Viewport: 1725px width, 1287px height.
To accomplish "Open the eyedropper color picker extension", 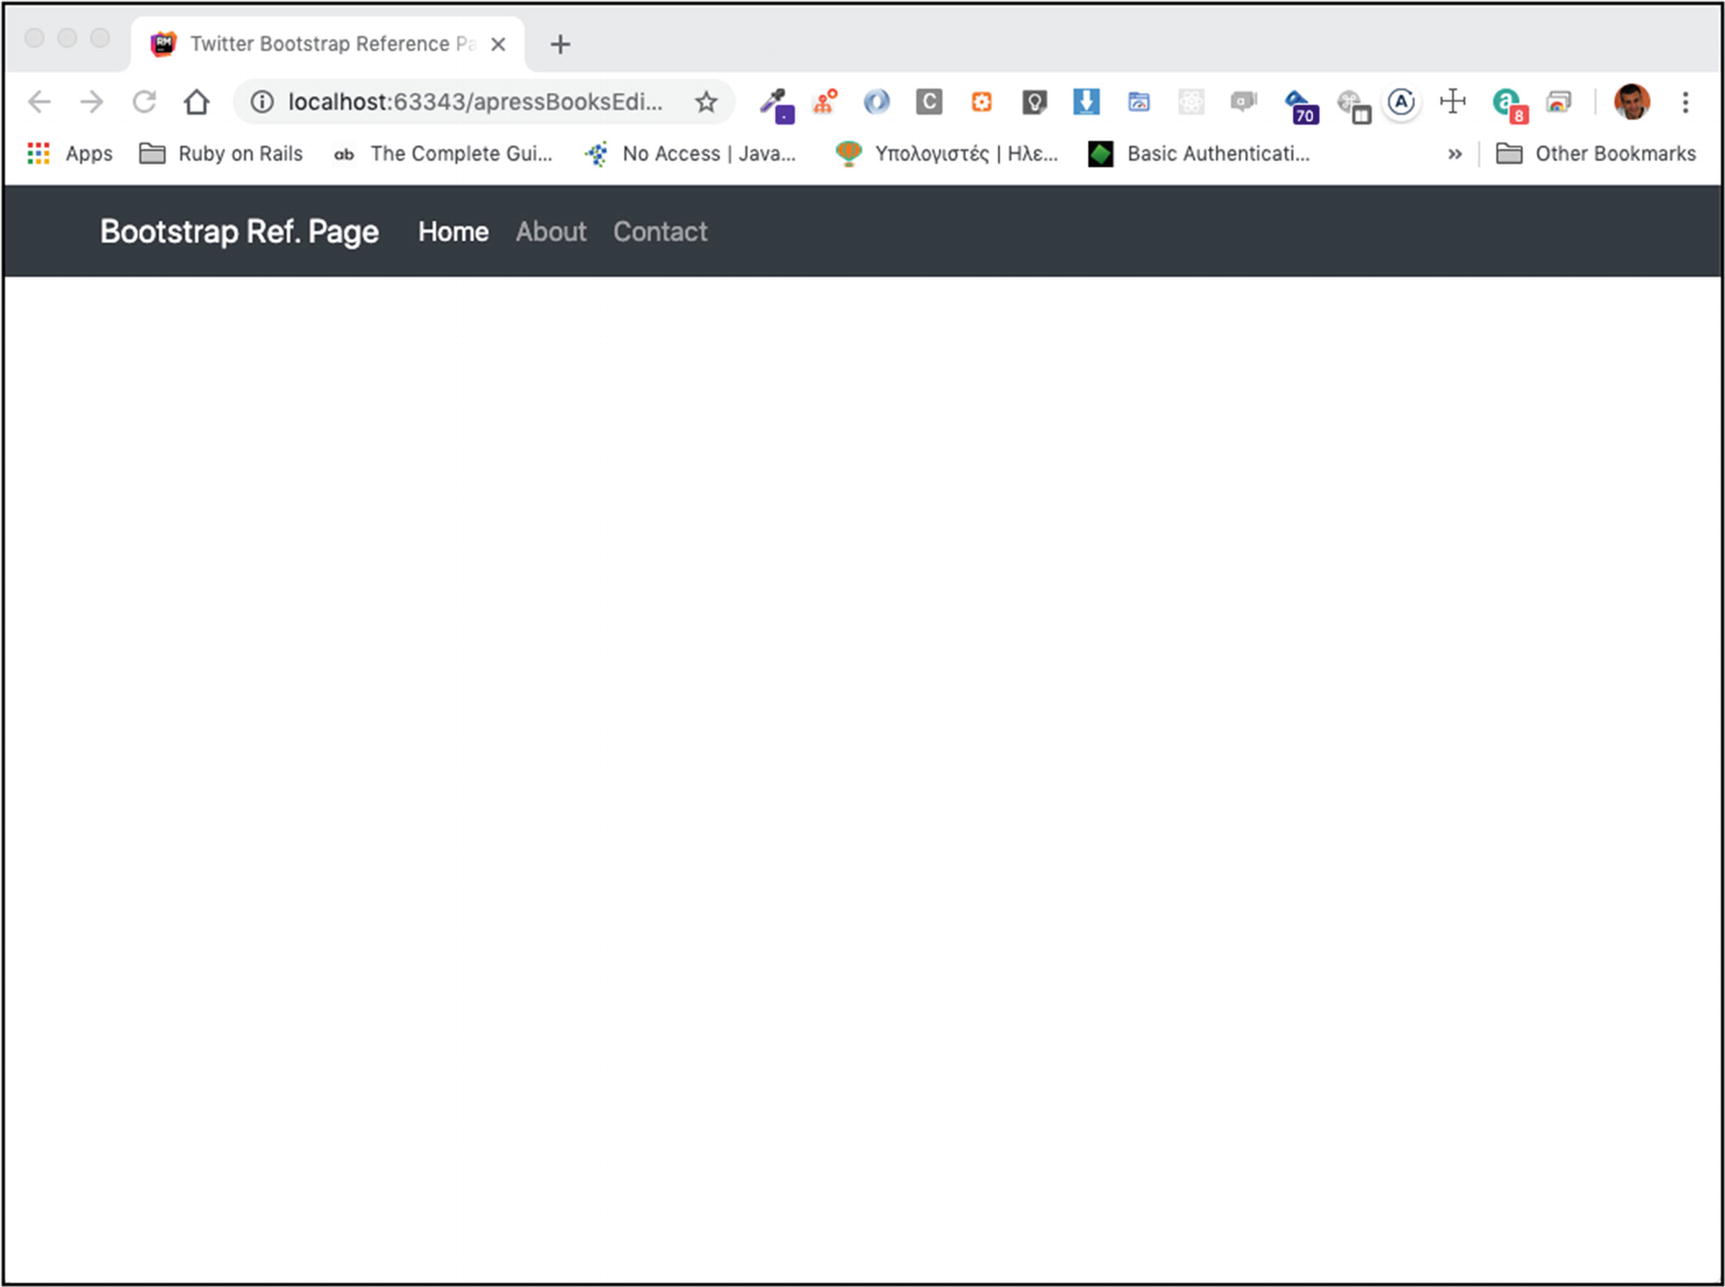I will [775, 103].
